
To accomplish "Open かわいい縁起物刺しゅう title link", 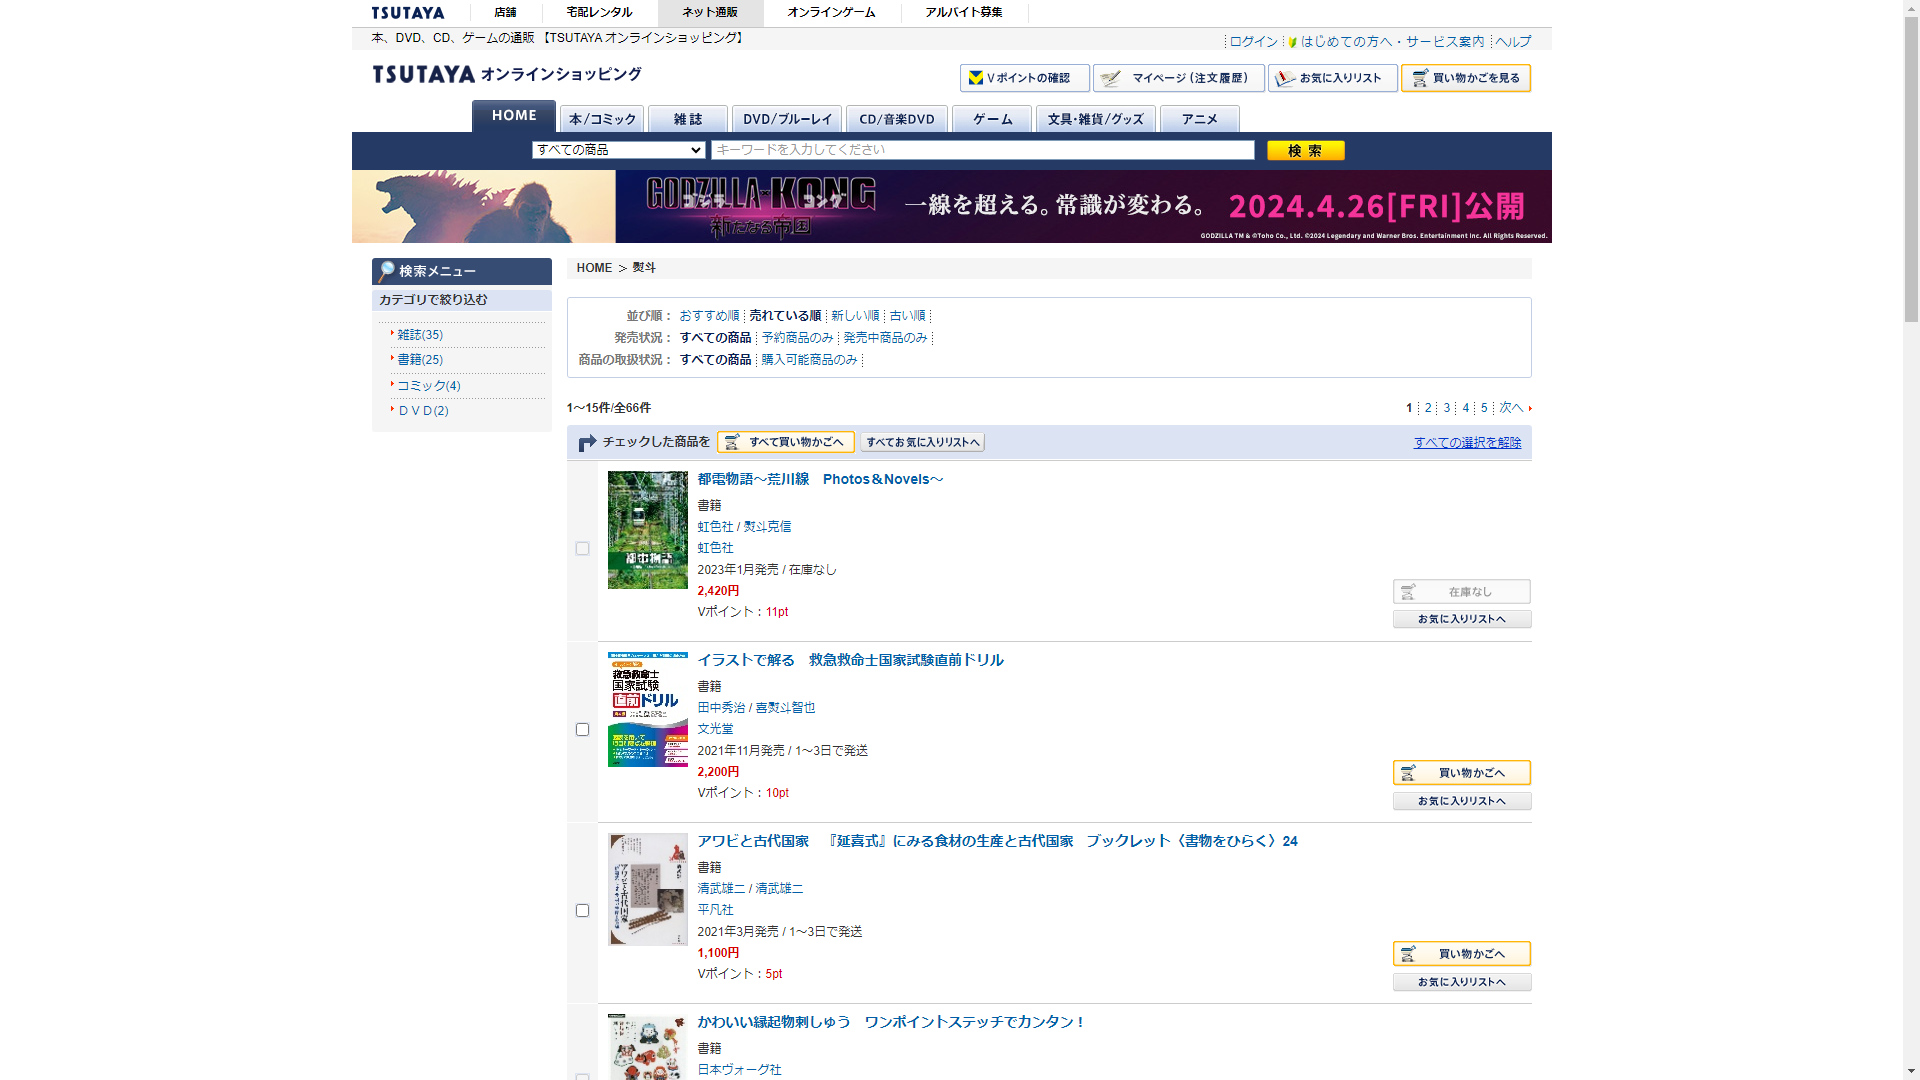I will 890,1023.
